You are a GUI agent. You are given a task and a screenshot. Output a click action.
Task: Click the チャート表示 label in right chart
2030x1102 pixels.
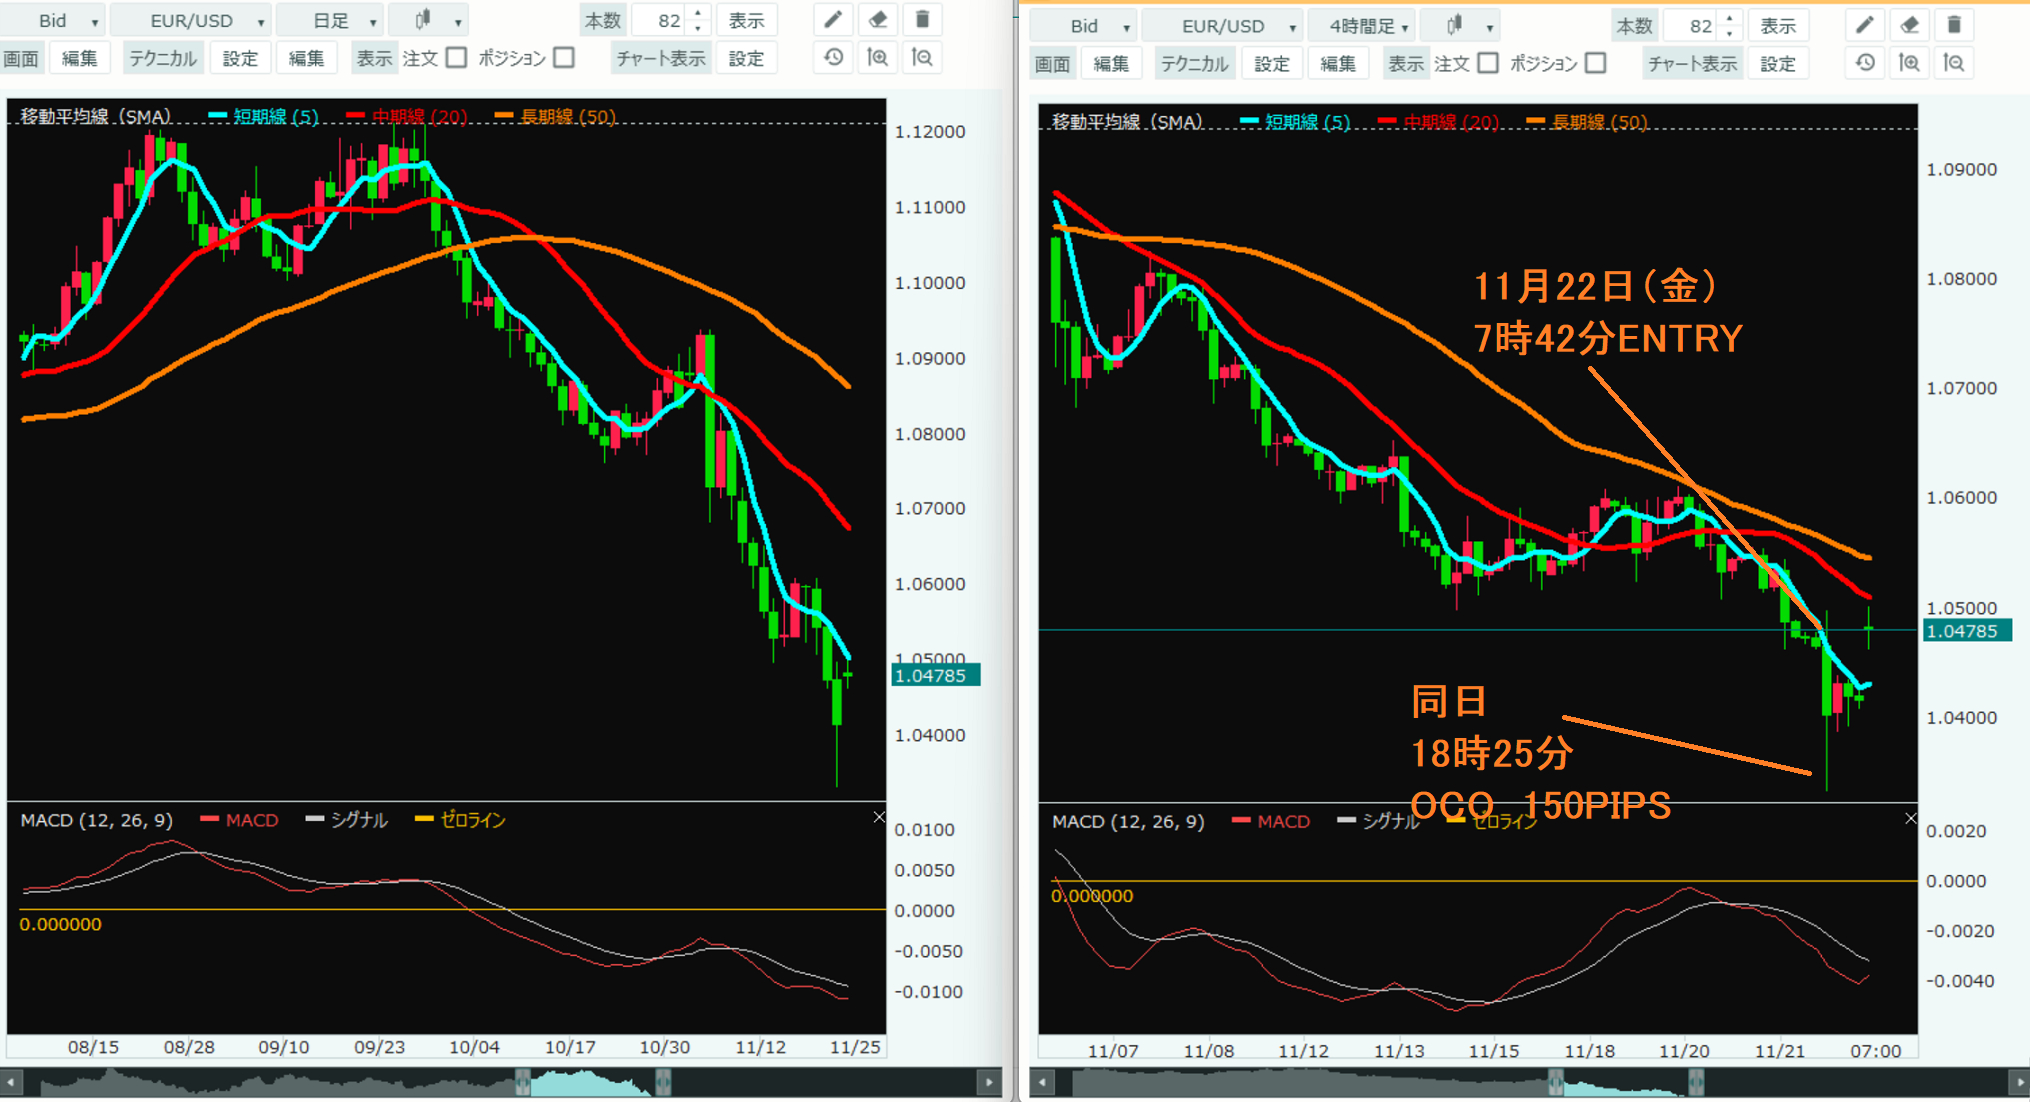(x=1693, y=63)
